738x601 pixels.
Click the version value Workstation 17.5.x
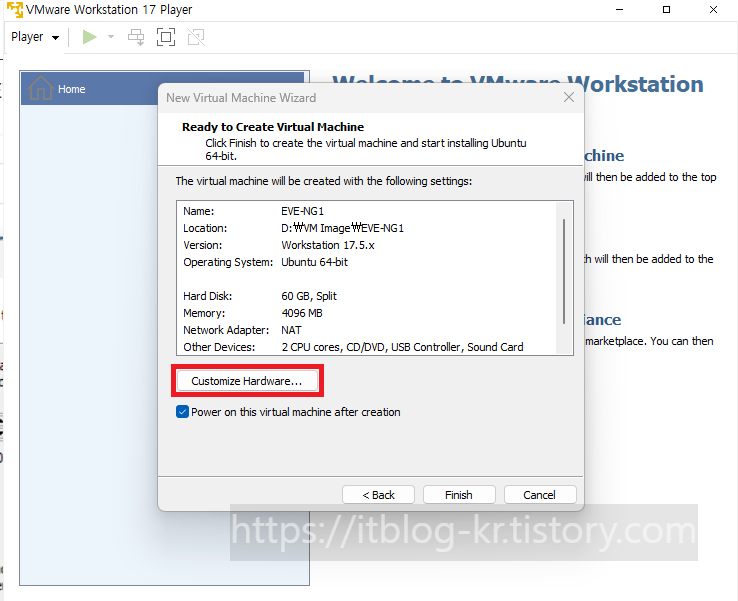328,245
